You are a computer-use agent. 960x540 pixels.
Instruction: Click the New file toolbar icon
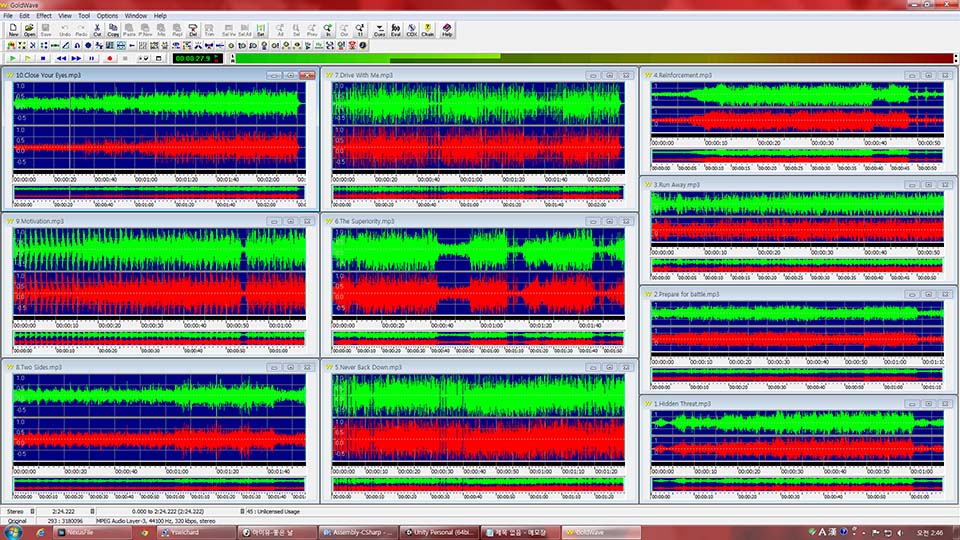13,30
